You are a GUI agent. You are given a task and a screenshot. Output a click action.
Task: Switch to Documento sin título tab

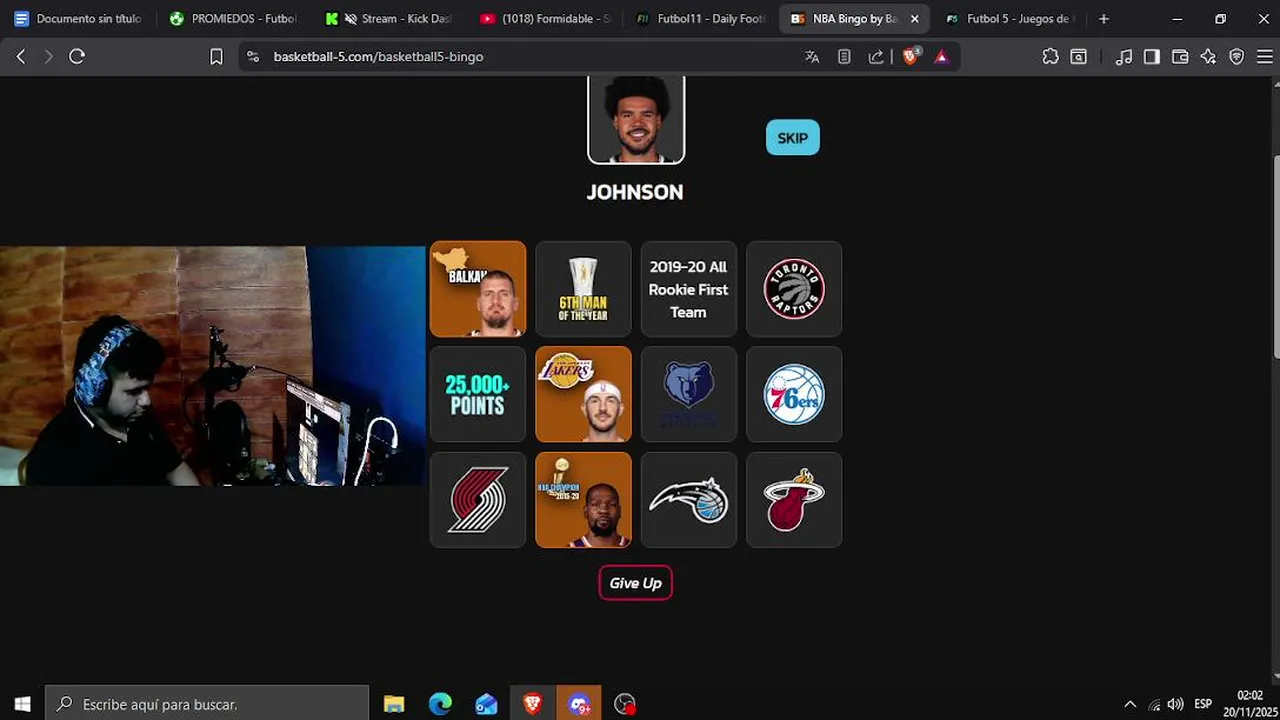click(78, 19)
